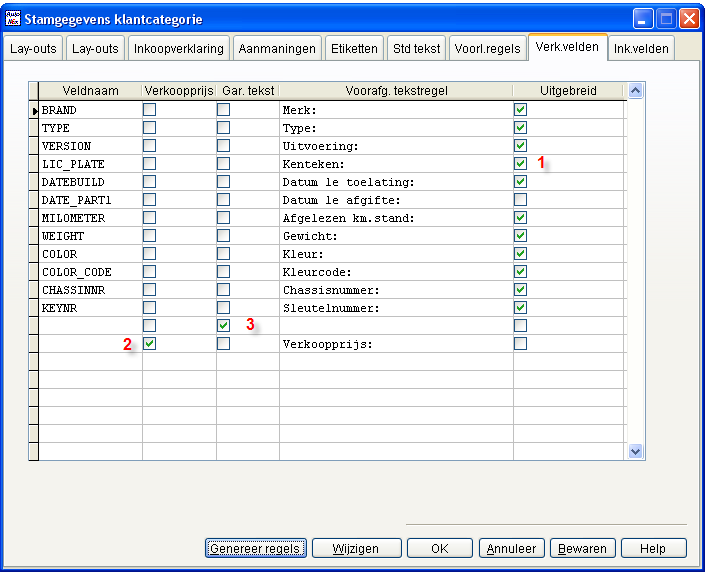Uncheck the Gar. tekst checkbox in the blank row
707x575 pixels.
[223, 326]
